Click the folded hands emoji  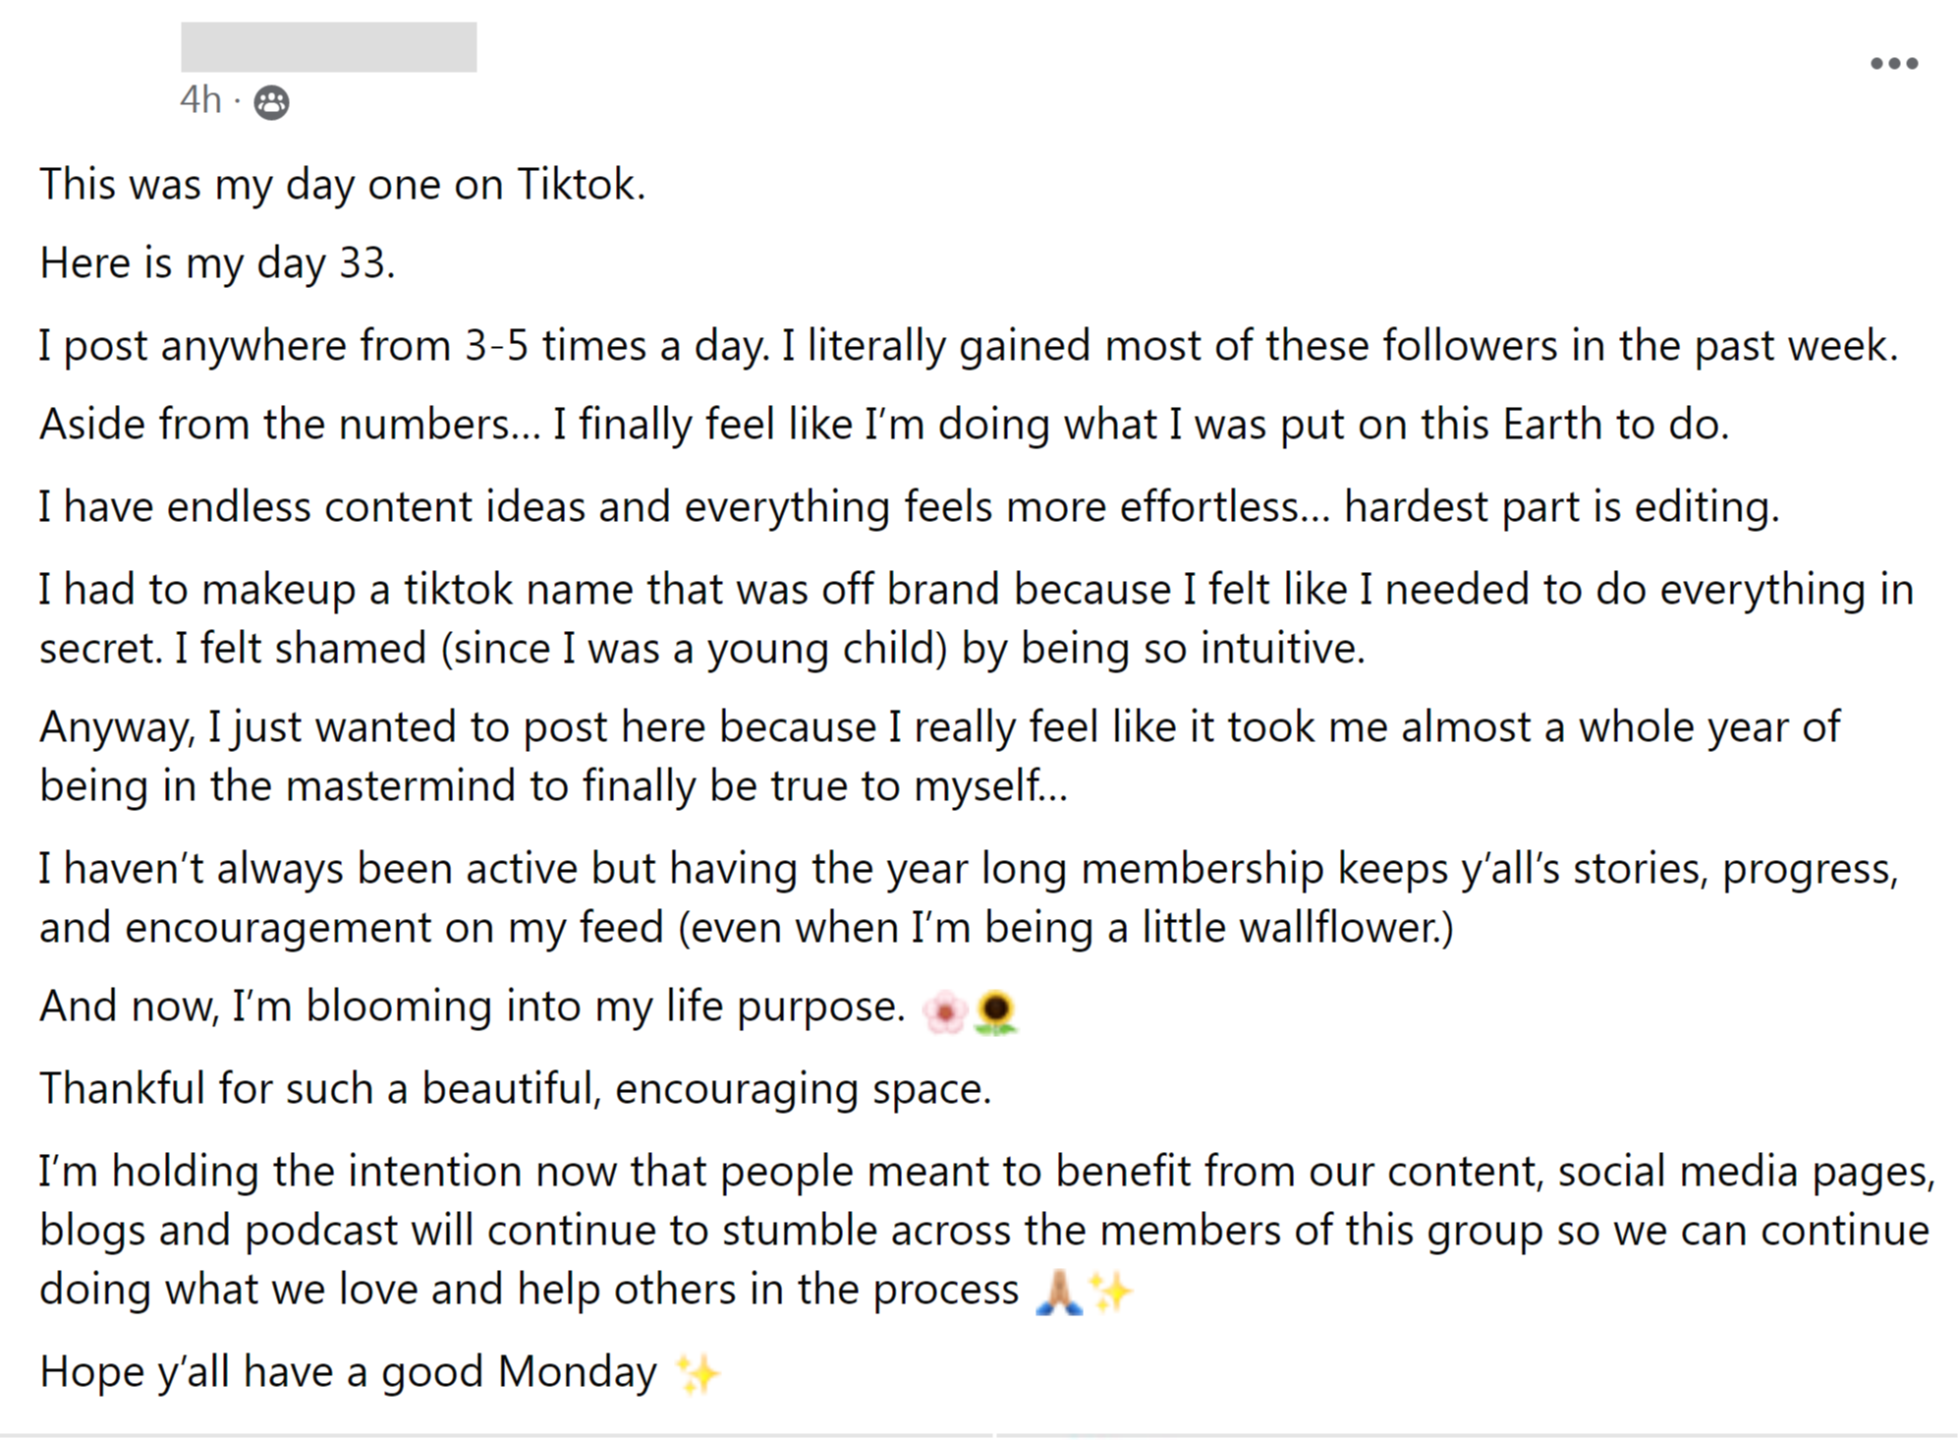[x=1059, y=1292]
